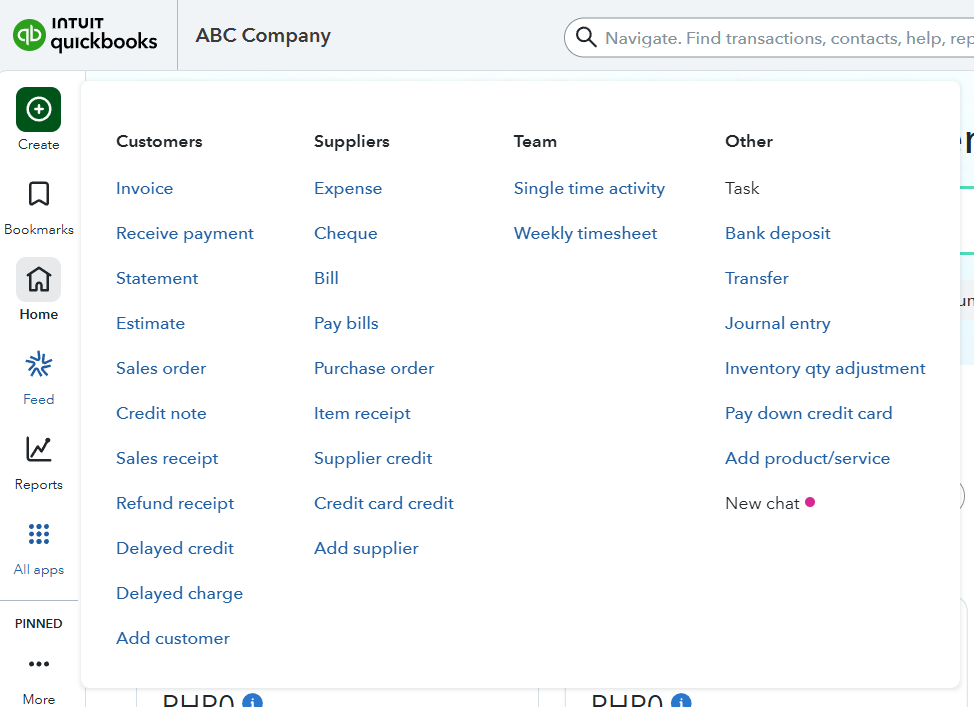Open Reports chart icon
The image size is (974, 707).
(39, 449)
